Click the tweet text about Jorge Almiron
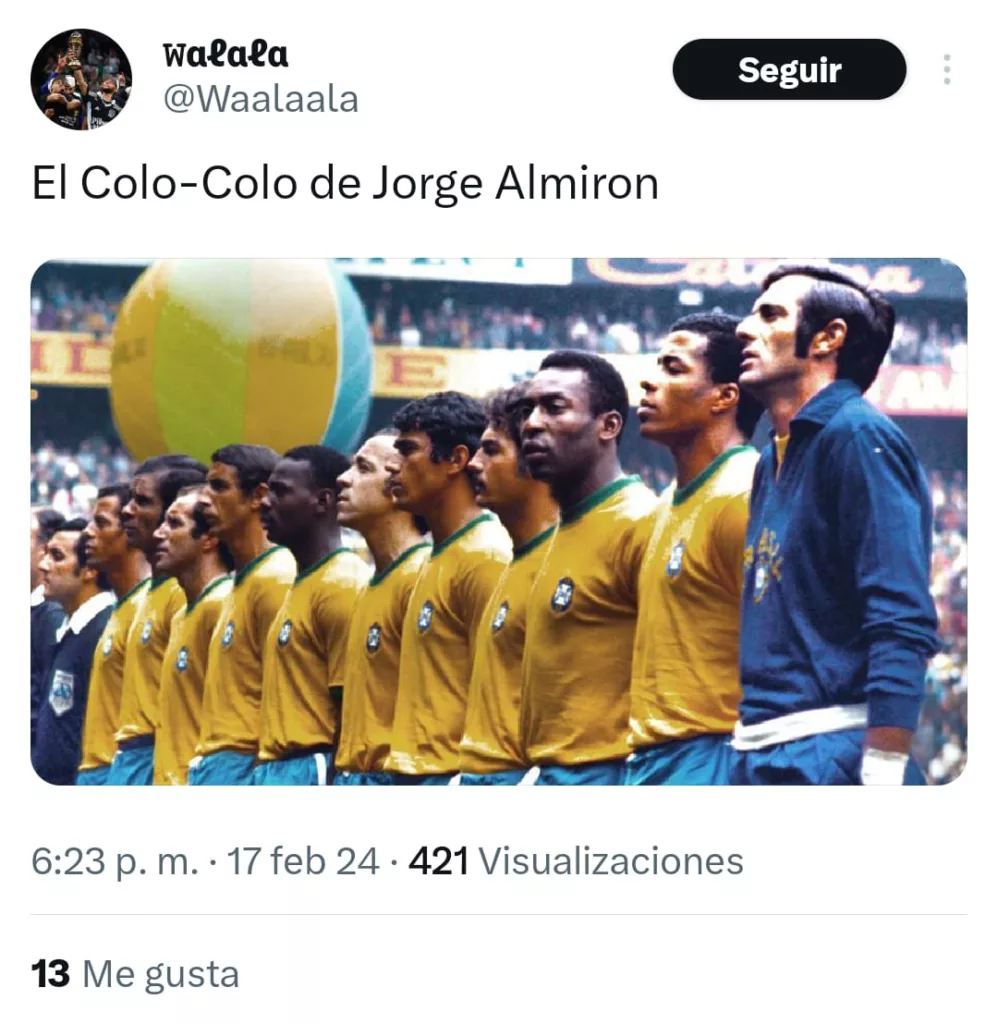Viewport: 998px width, 1024px height. [x=345, y=184]
